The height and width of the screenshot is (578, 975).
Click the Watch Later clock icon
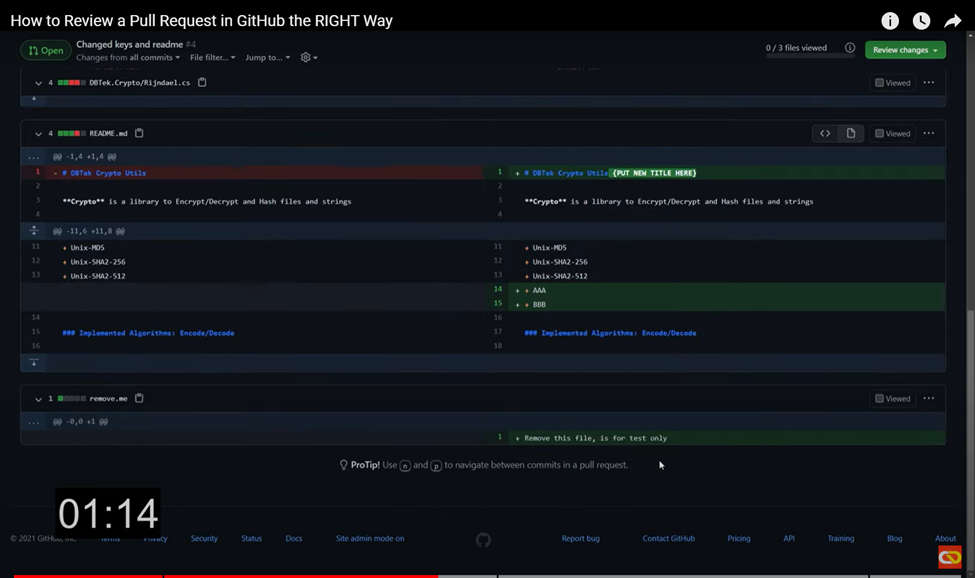[x=922, y=21]
